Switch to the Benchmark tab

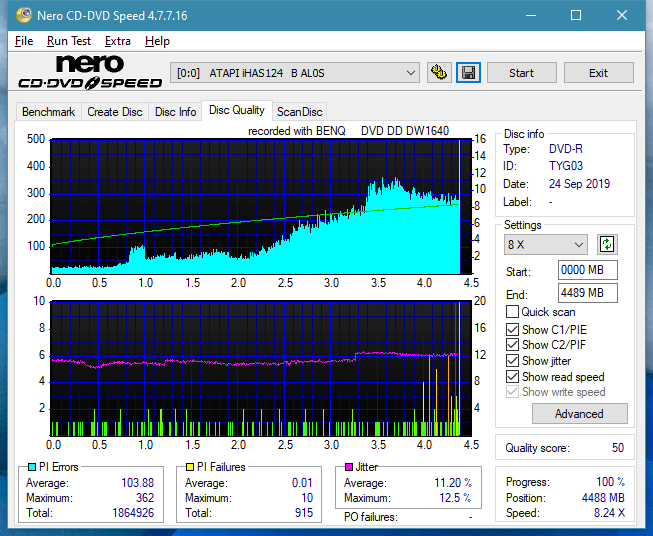point(49,112)
